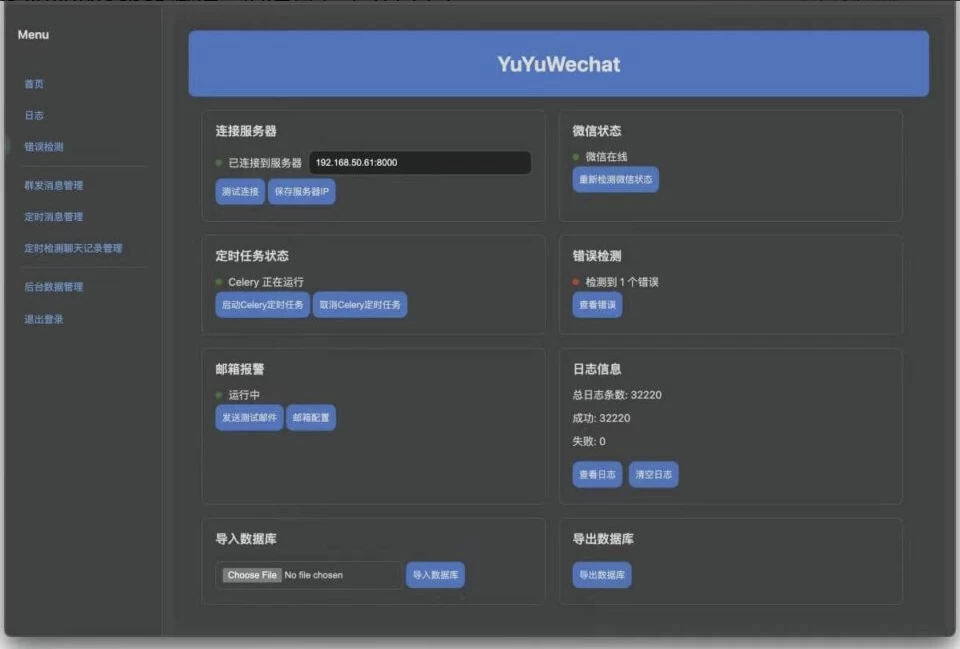This screenshot has width=960, height=649.
Task: Click the 测试连接 button
Action: pyautogui.click(x=240, y=192)
